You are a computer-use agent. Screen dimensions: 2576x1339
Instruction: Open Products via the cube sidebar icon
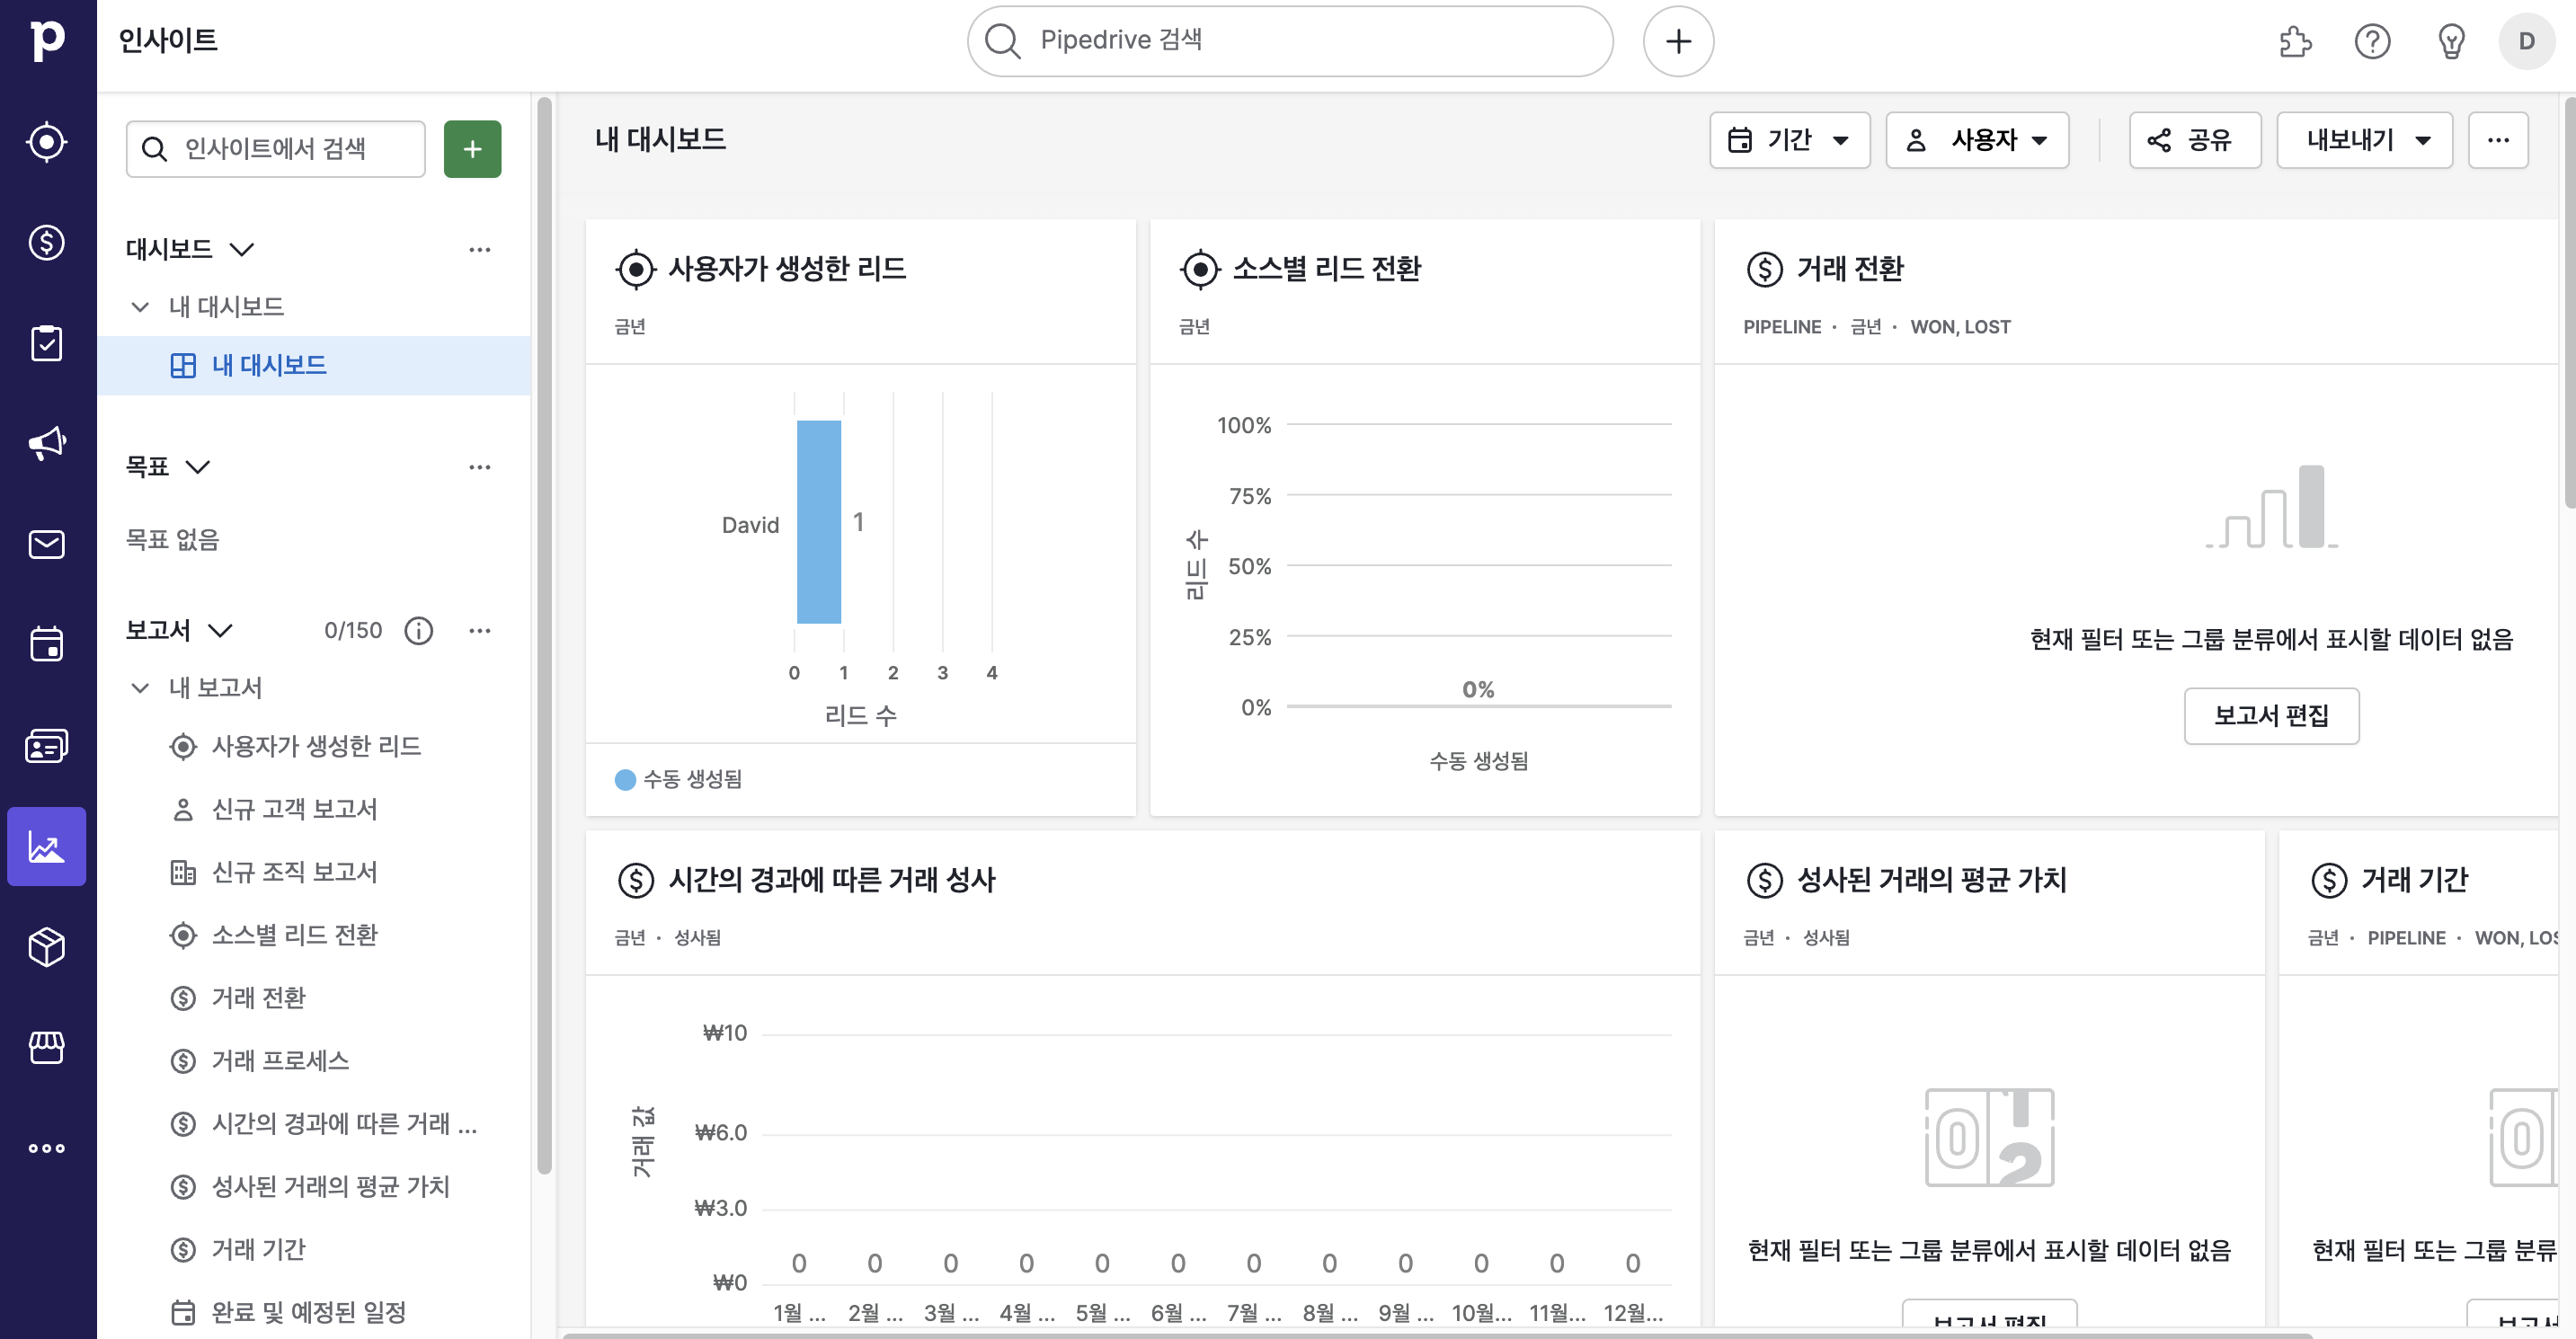[47, 946]
